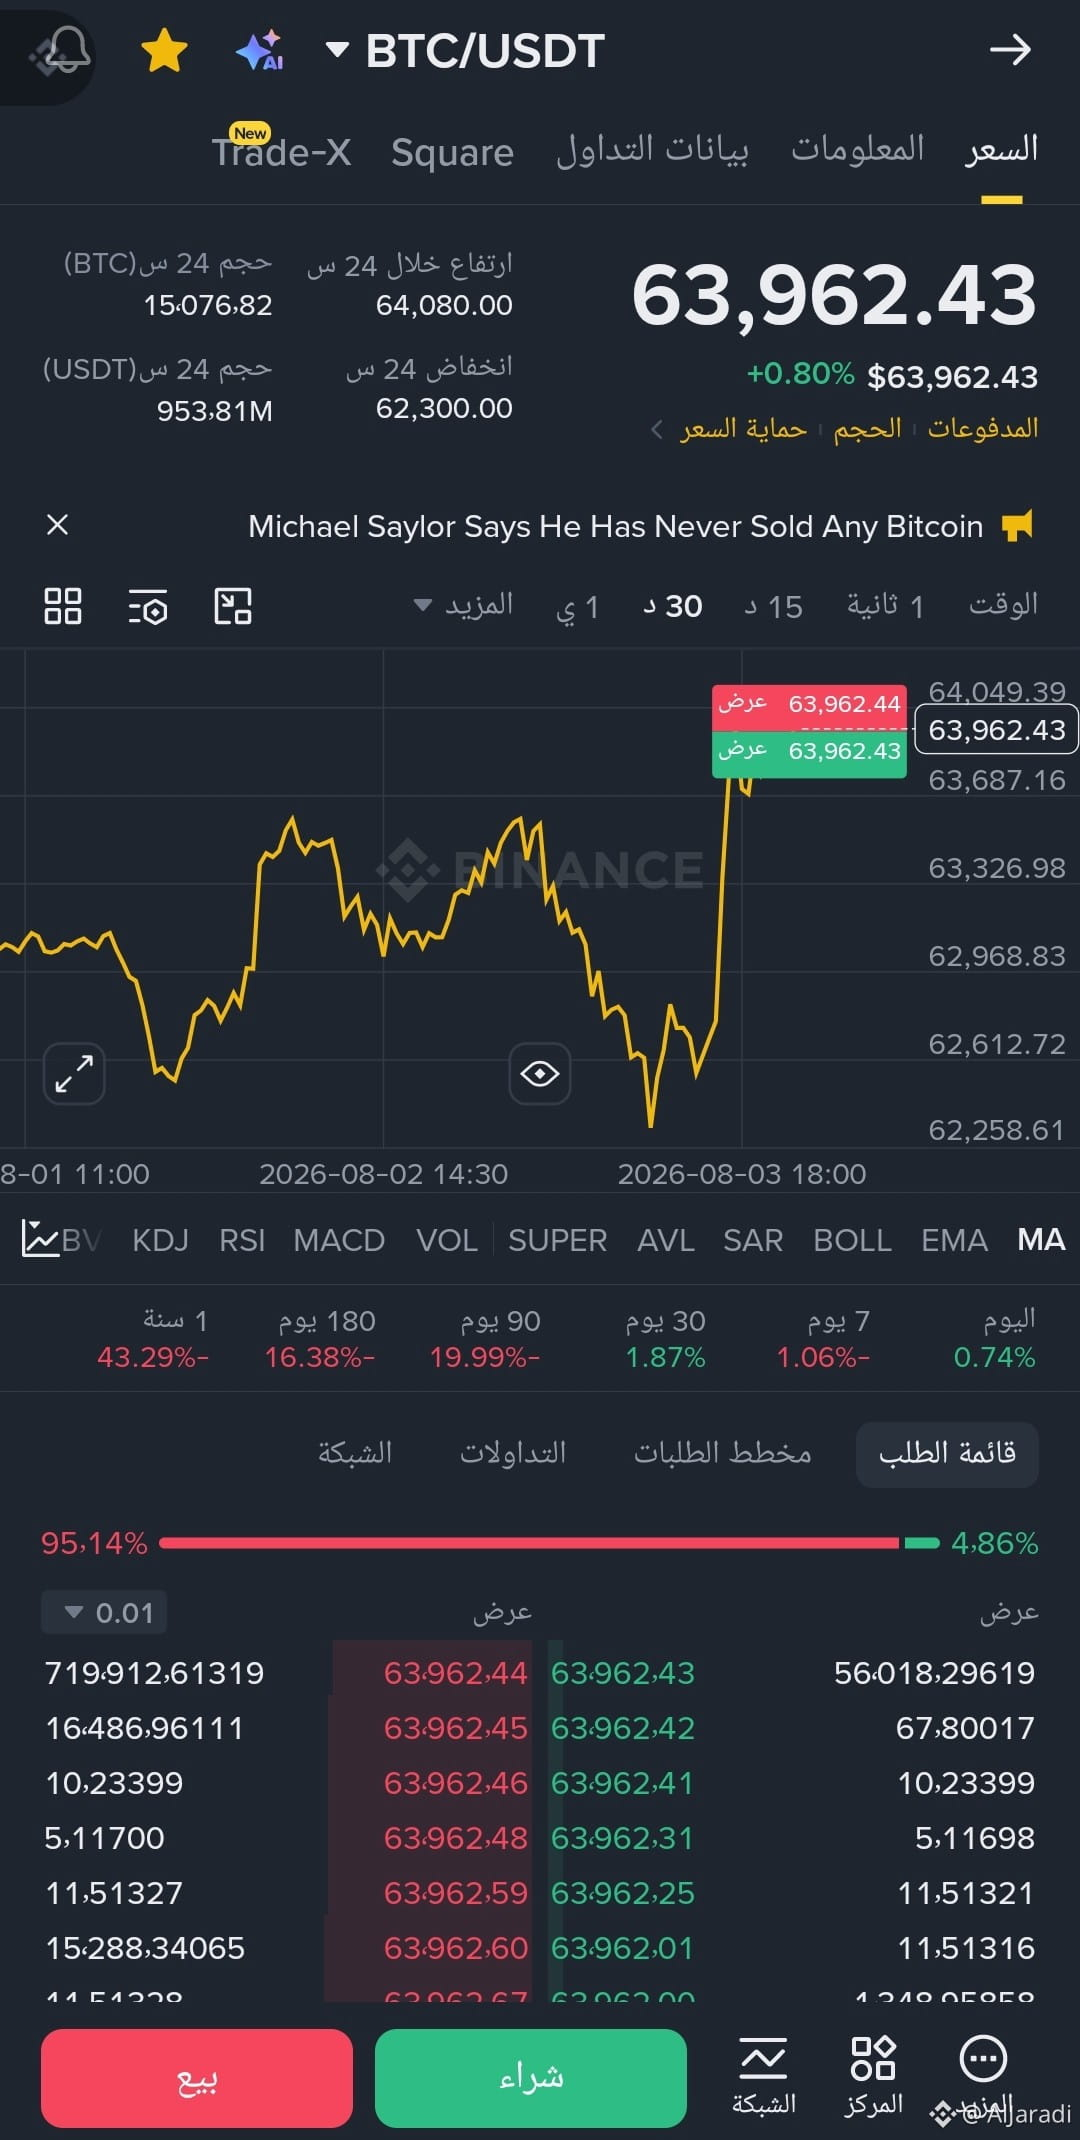Open الشبكة grid trading icon
Screen dimensions: 1080x2140
click(764, 2075)
